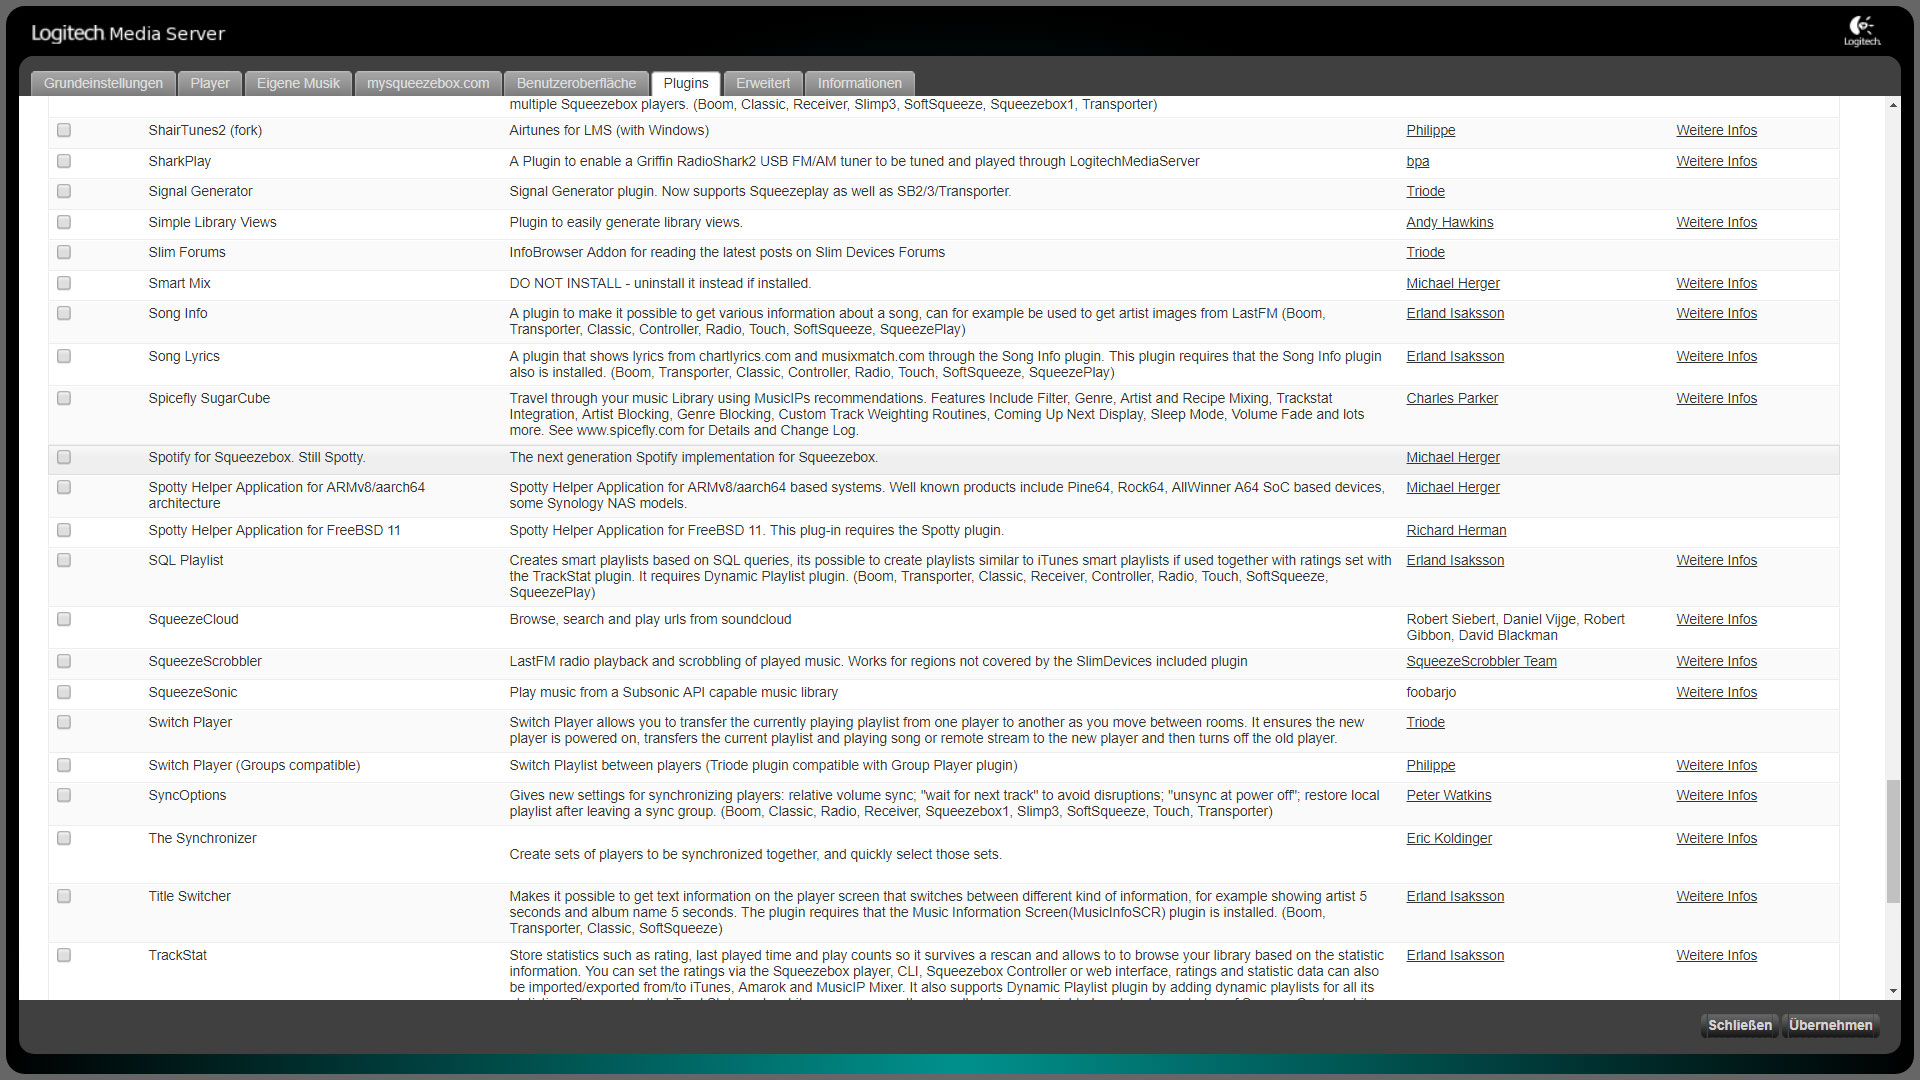Image resolution: width=1920 pixels, height=1080 pixels.
Task: Open the SqueezeScrobbler Team link
Action: [x=1481, y=661]
